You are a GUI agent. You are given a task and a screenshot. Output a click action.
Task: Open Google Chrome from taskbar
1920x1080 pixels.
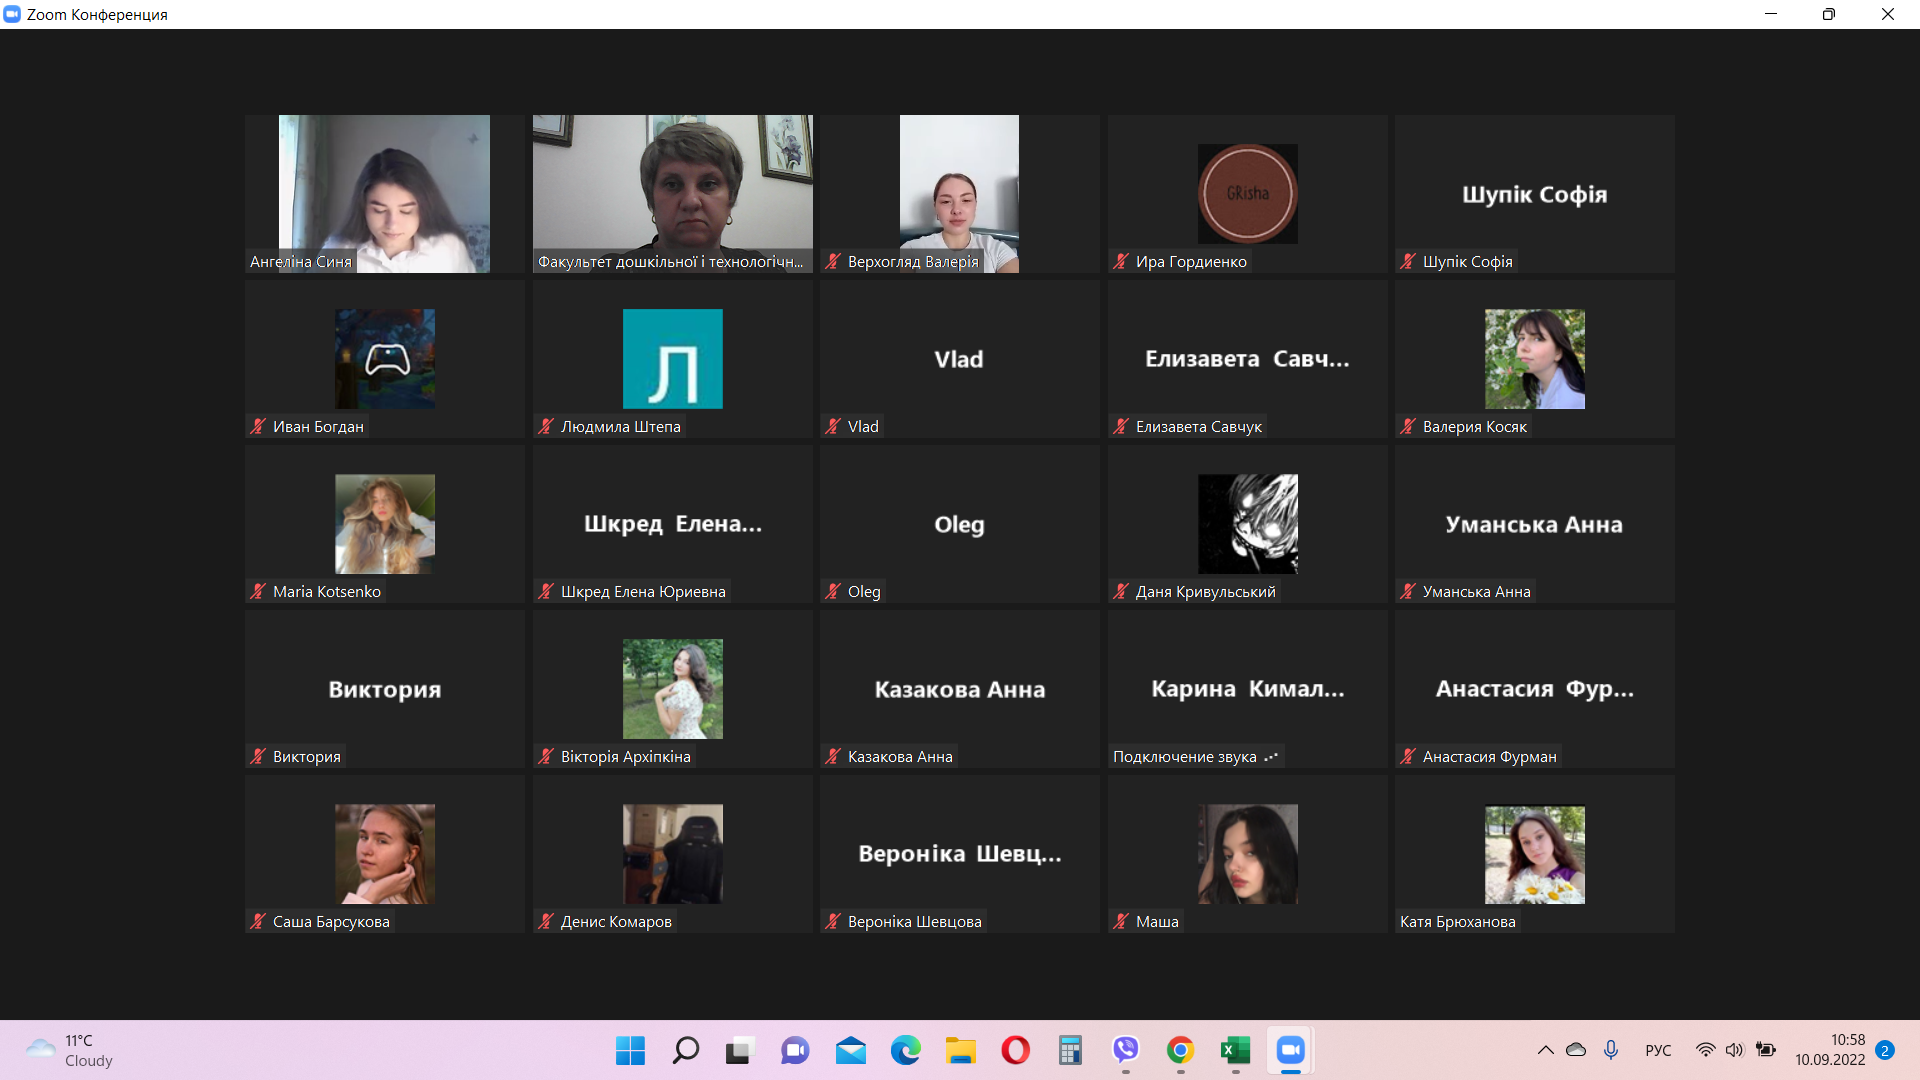pos(1180,1050)
